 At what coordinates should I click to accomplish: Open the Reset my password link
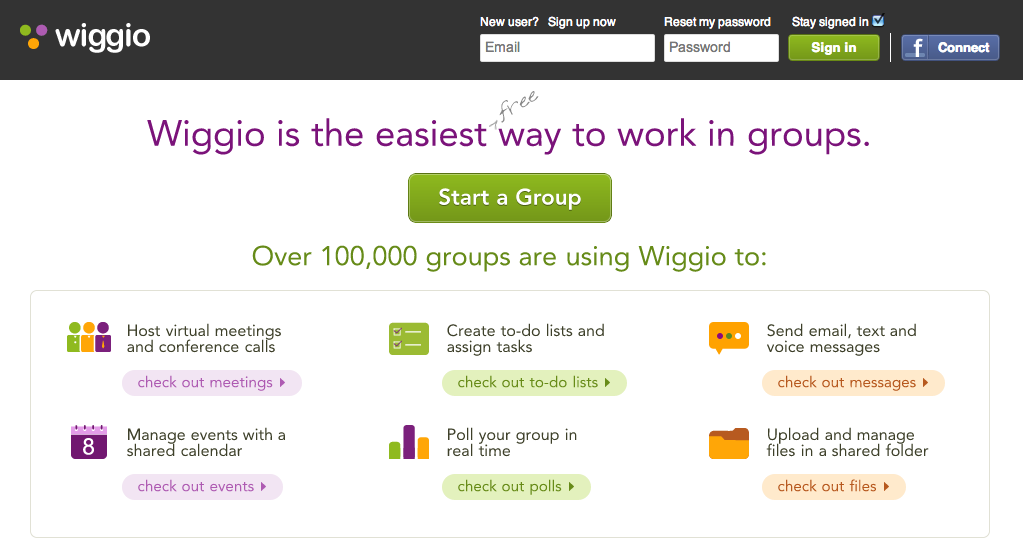tap(717, 22)
